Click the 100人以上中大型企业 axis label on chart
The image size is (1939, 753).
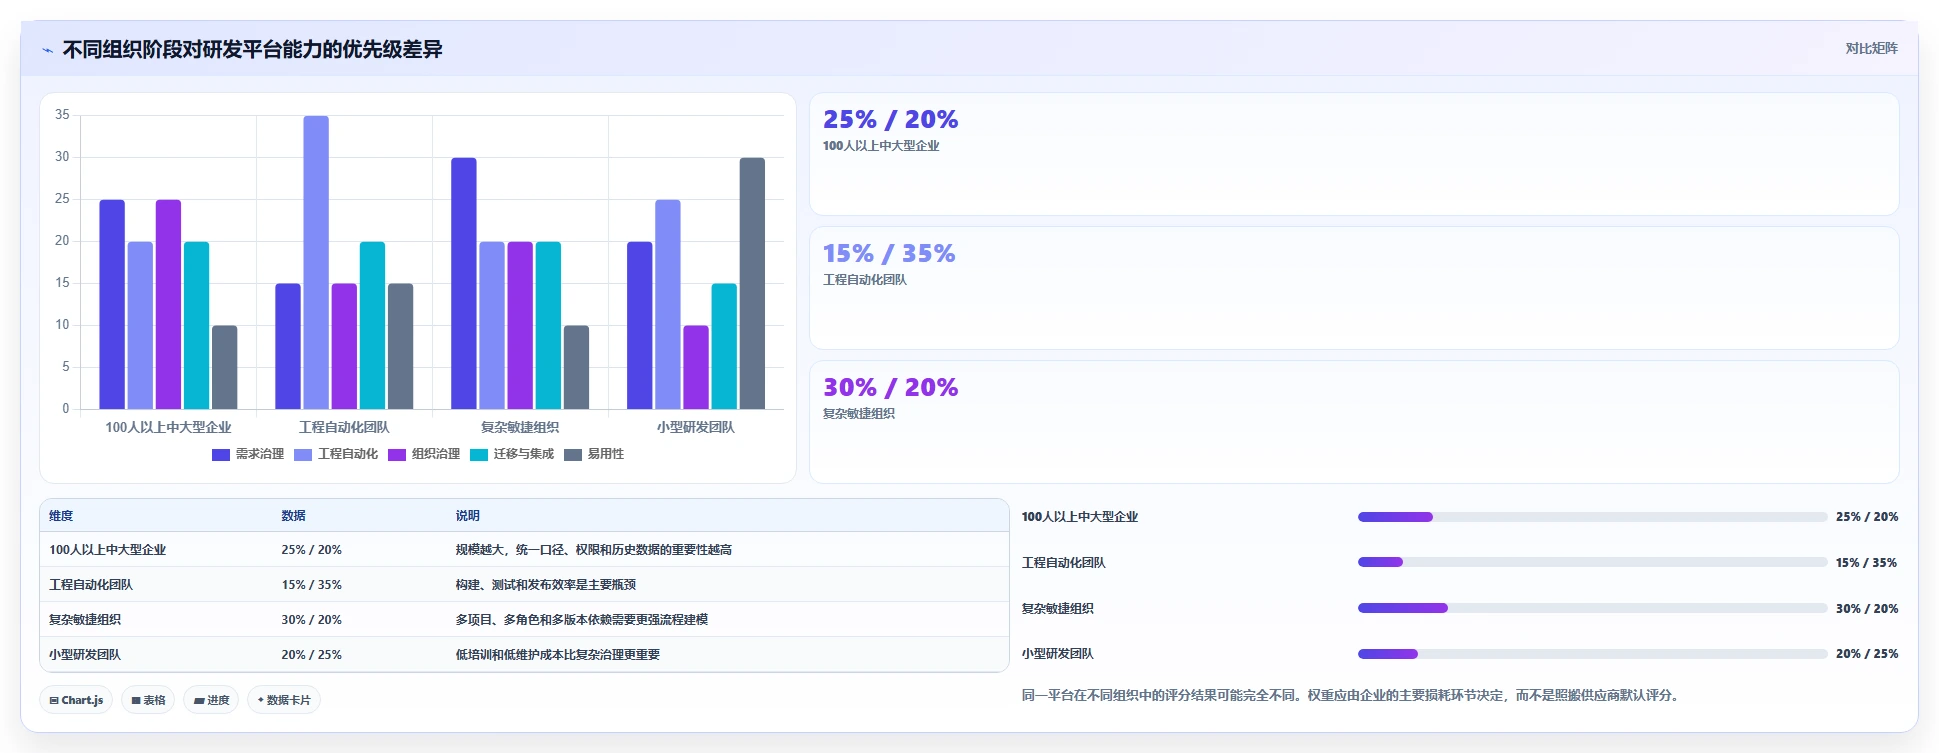click(x=168, y=427)
